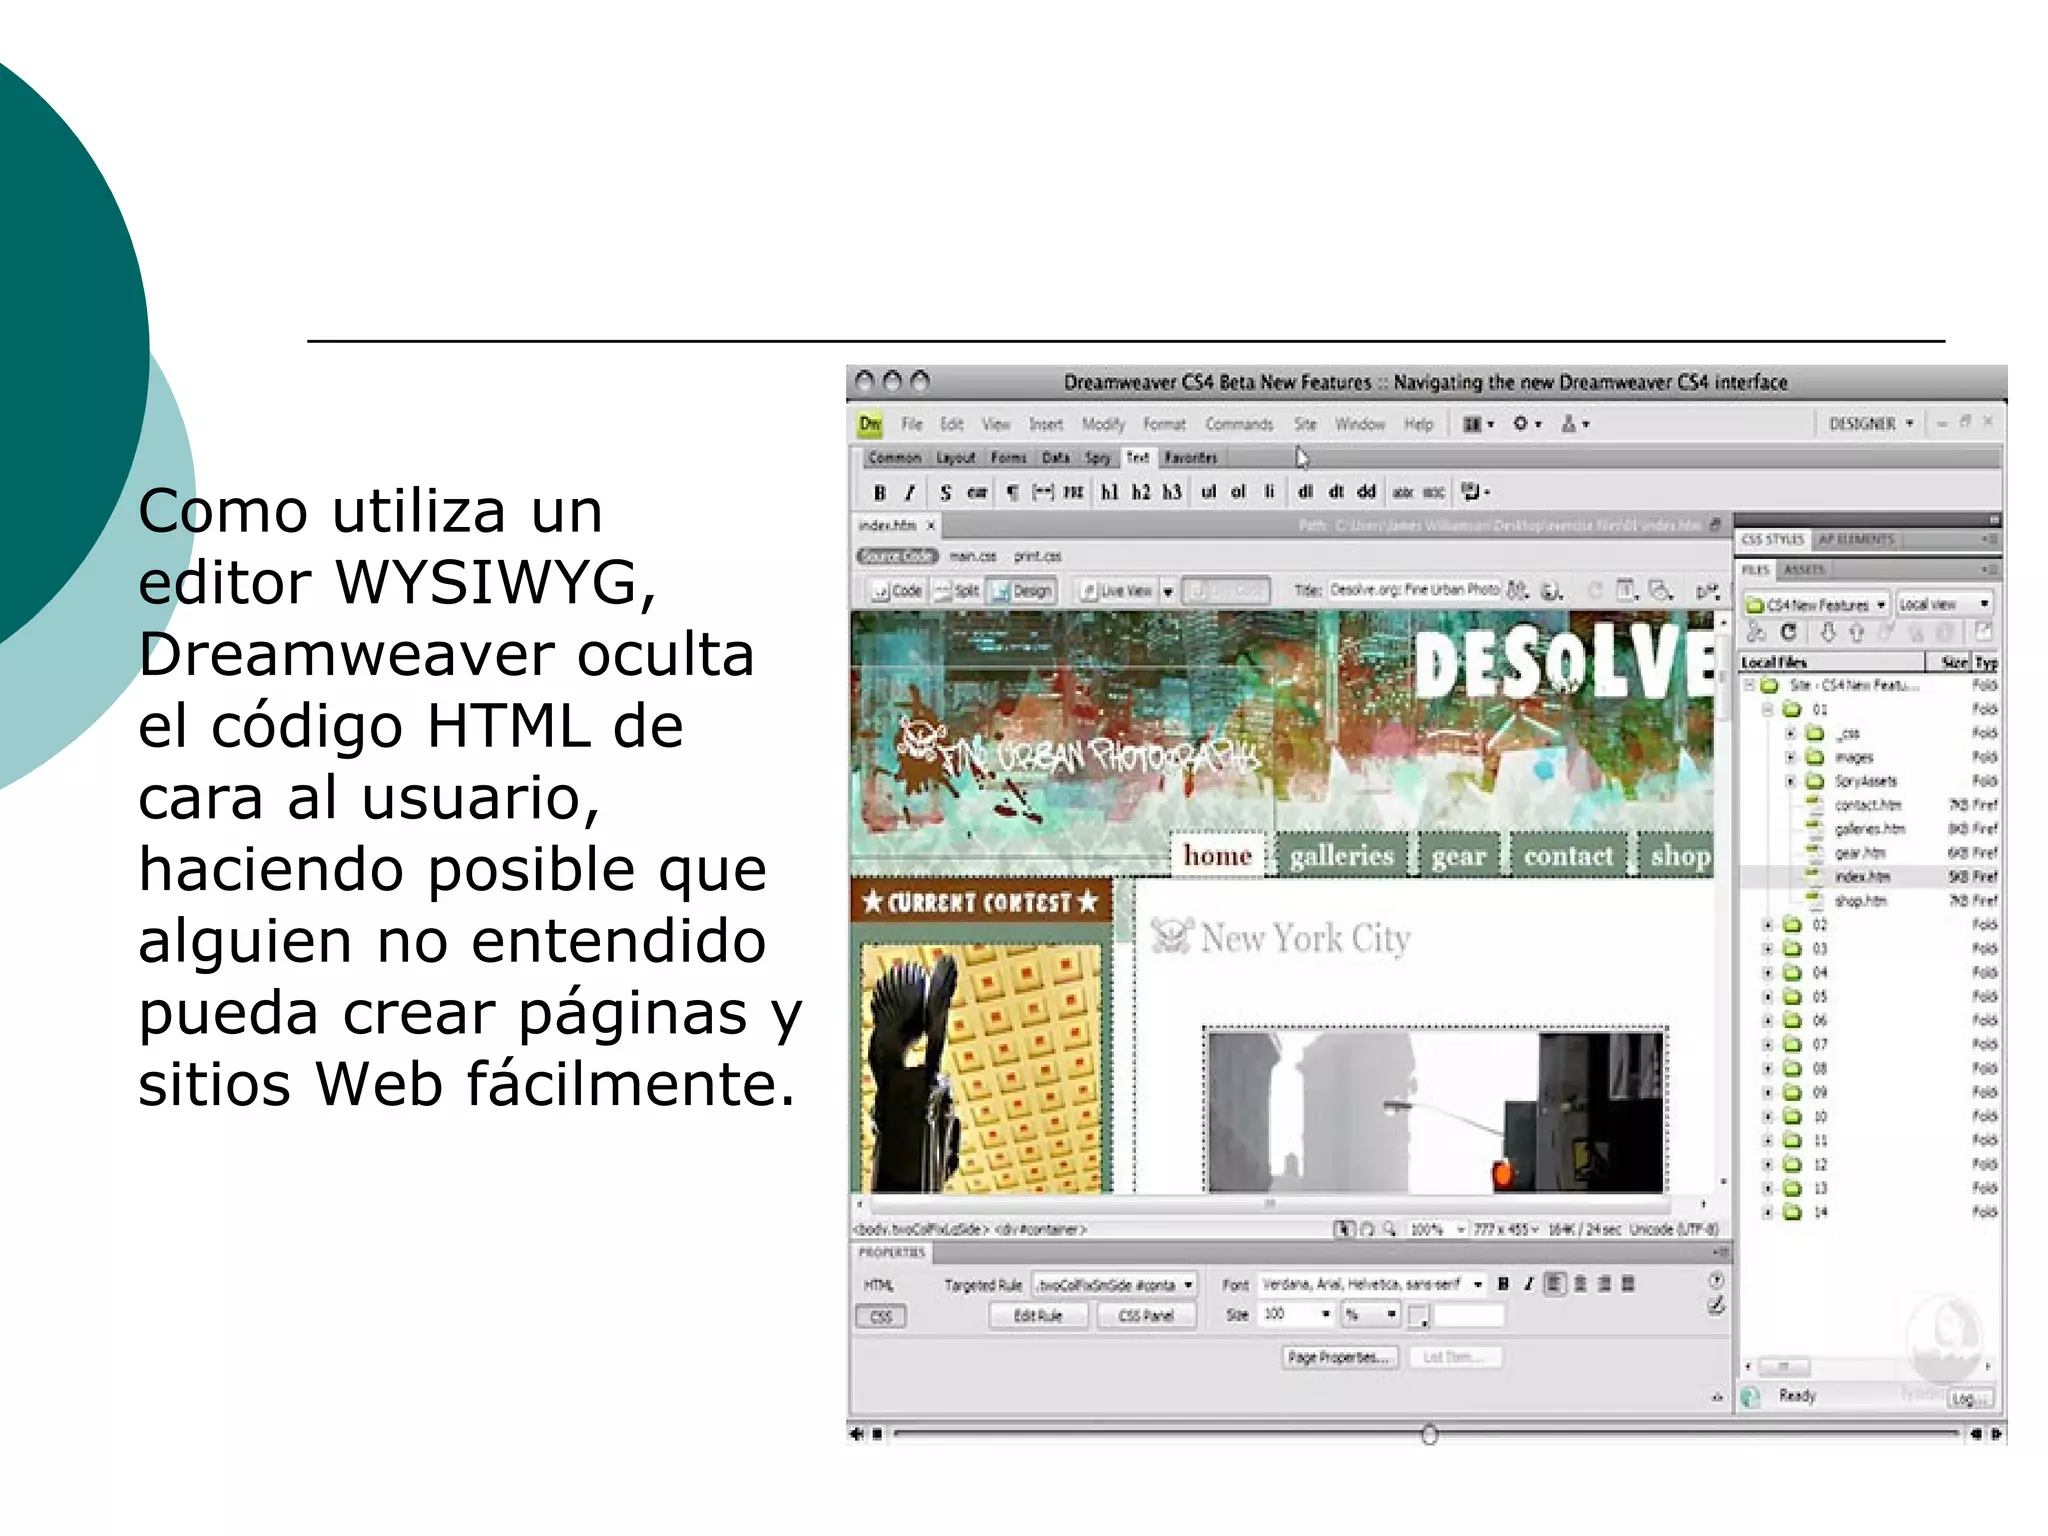Open the Targeted Rule dropdown
Screen dimensions: 2048x1536
pyautogui.click(x=1115, y=1285)
